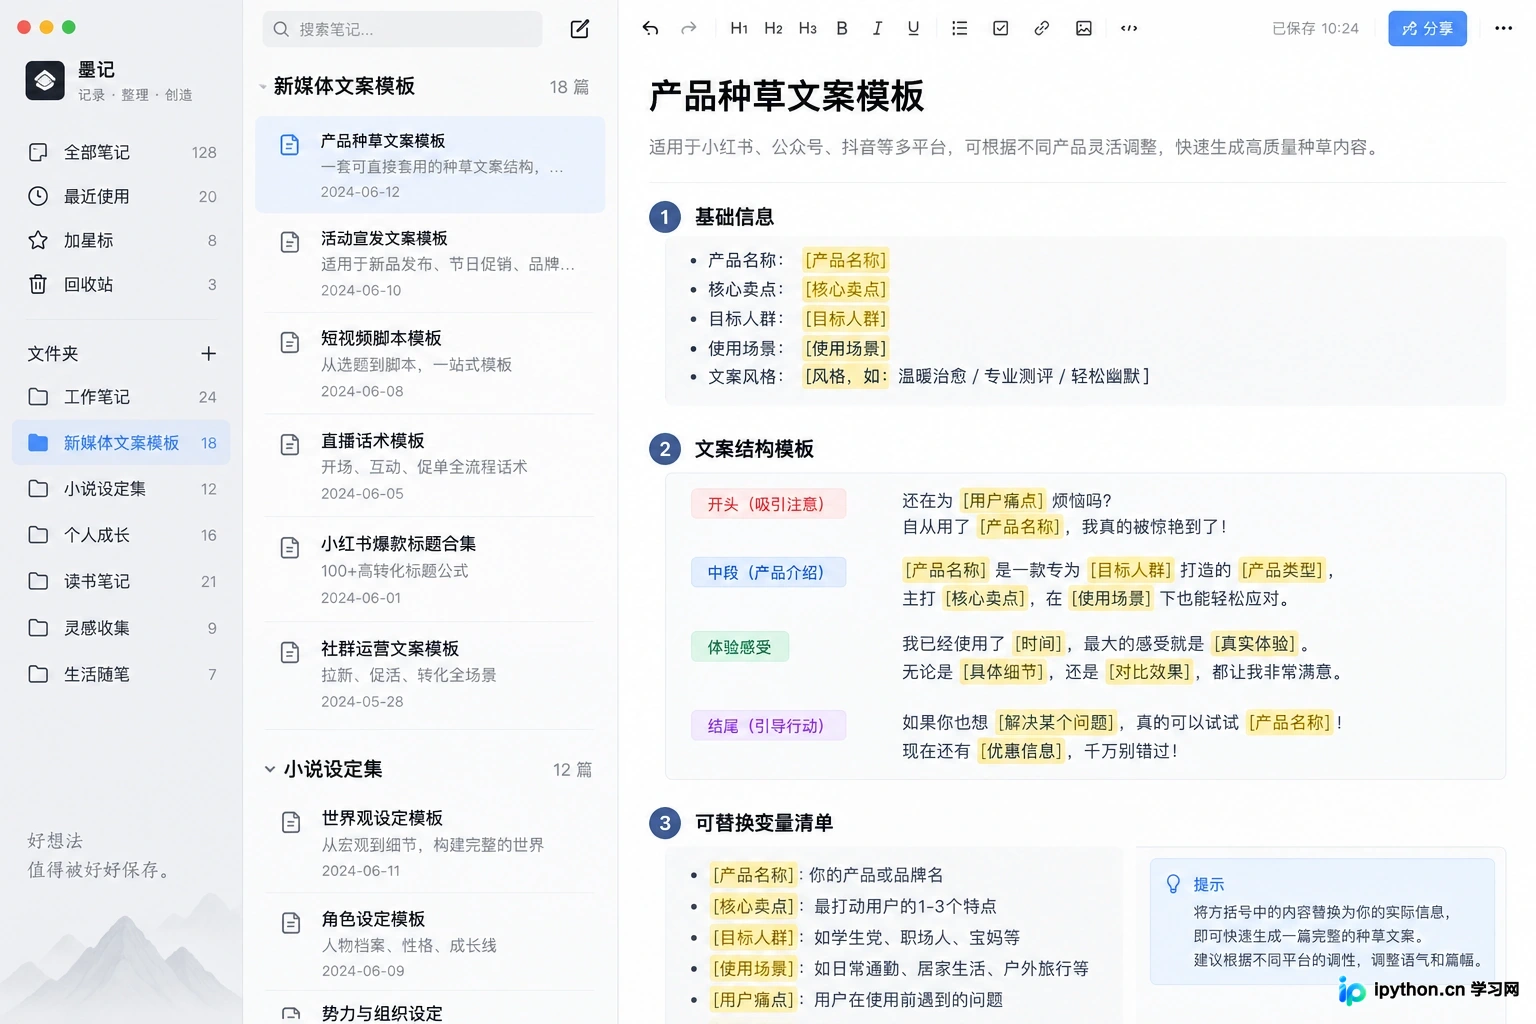Focus the 搜索笔记 search field
1536x1024 pixels.
pyautogui.click(x=402, y=29)
